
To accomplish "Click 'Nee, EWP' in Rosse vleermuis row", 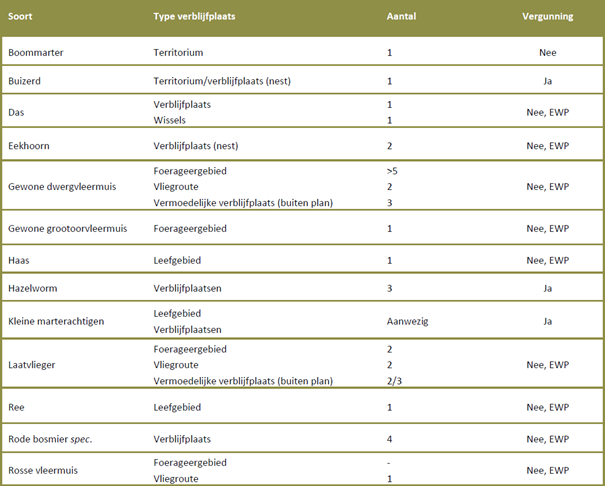I will [548, 470].
